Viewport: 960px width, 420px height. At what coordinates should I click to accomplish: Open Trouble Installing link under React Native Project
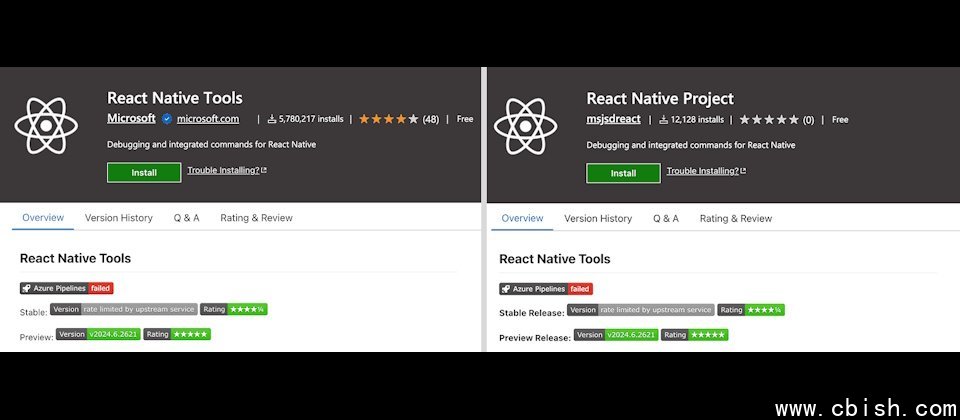[x=706, y=171]
